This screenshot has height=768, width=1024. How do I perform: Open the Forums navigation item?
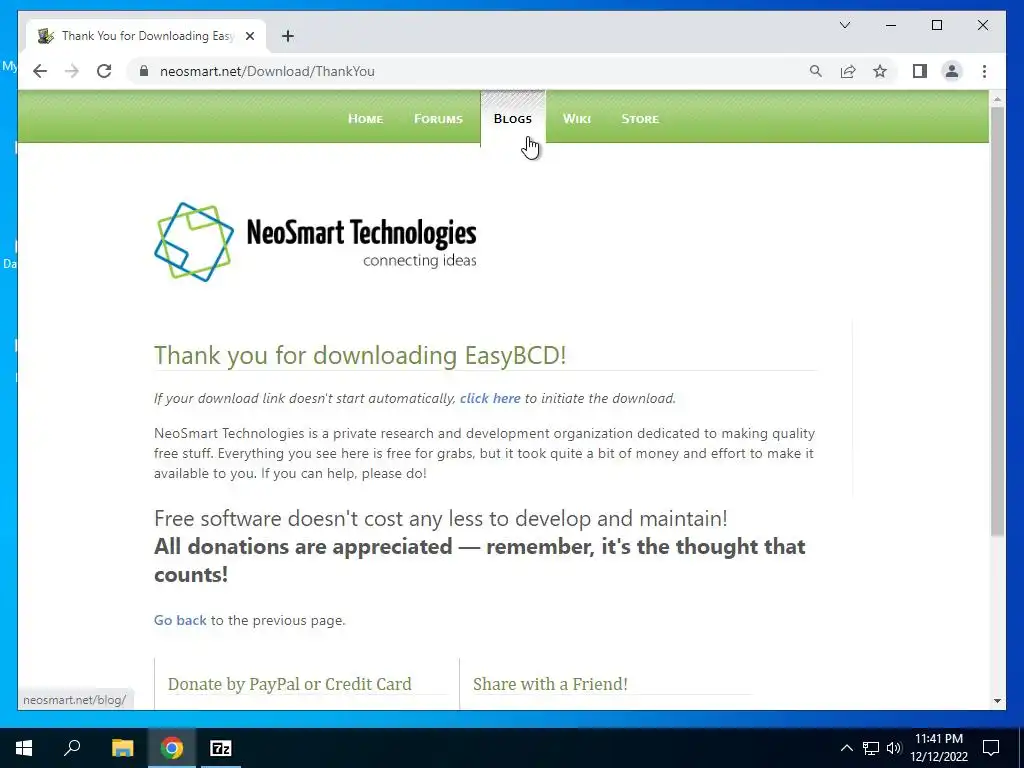point(438,119)
